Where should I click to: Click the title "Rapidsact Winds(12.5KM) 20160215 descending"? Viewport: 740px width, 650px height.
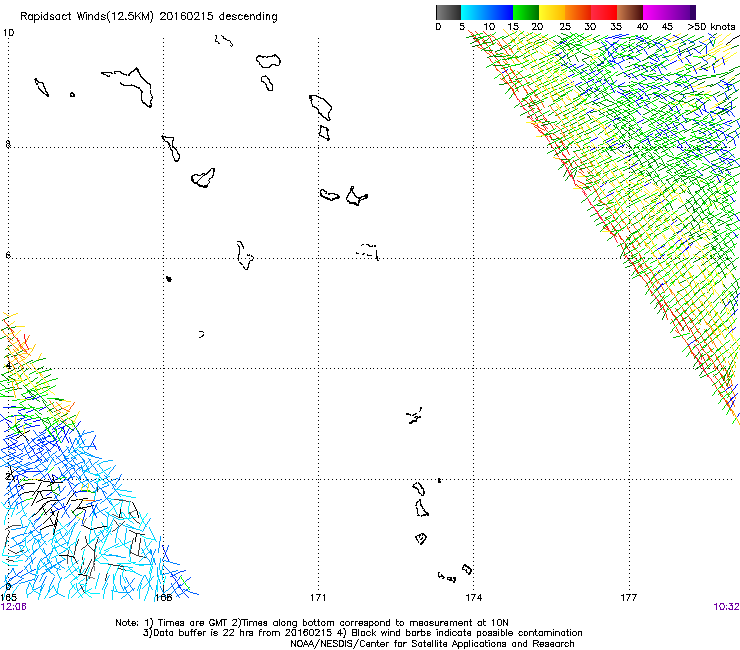149,17
